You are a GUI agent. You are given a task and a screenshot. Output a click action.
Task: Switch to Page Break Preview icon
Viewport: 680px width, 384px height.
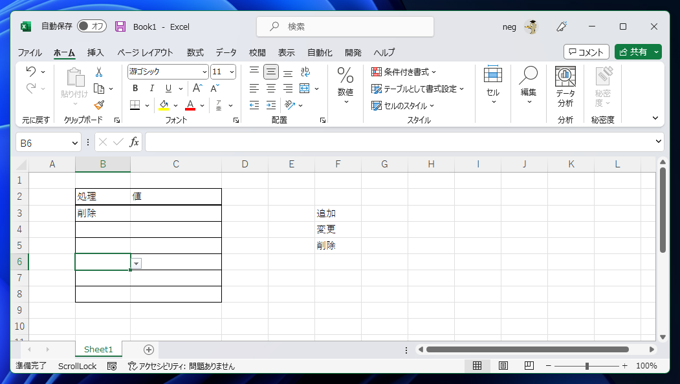[x=529, y=366]
